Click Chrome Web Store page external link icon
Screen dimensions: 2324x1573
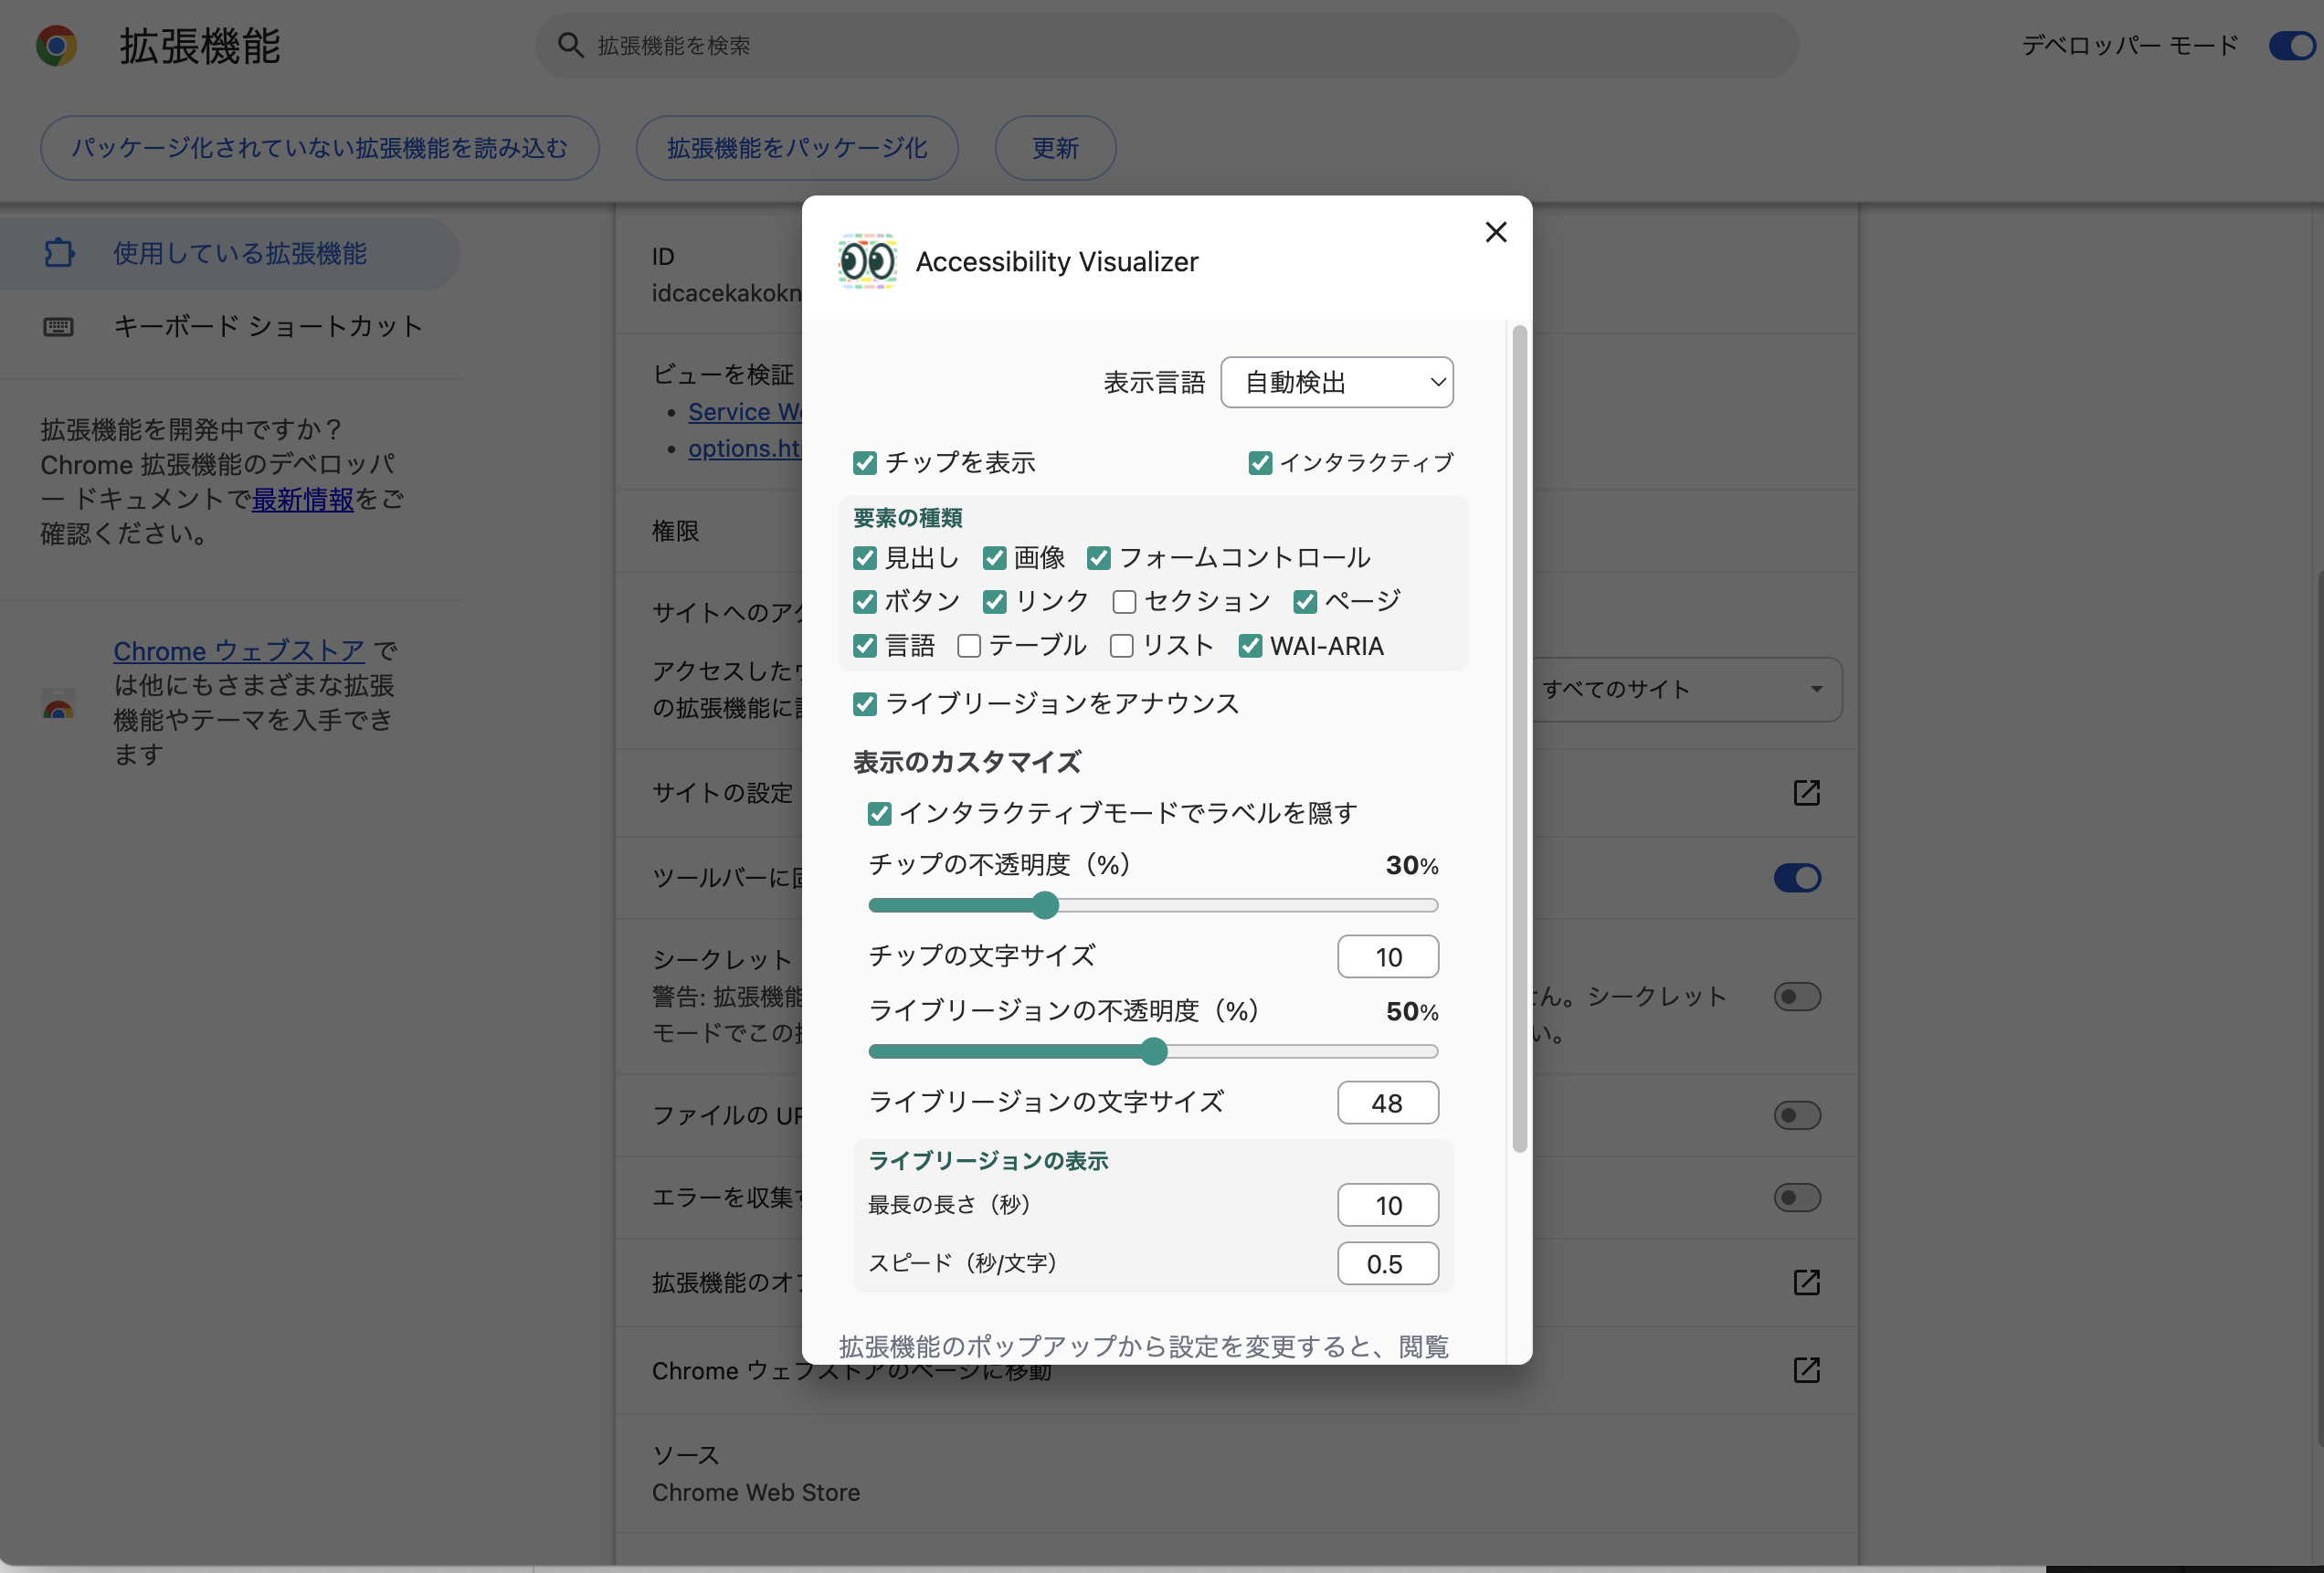coord(1806,1369)
